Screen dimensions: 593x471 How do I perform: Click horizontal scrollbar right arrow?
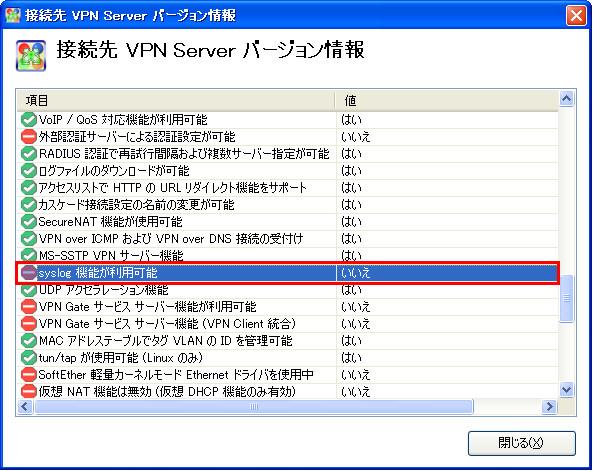coord(549,407)
